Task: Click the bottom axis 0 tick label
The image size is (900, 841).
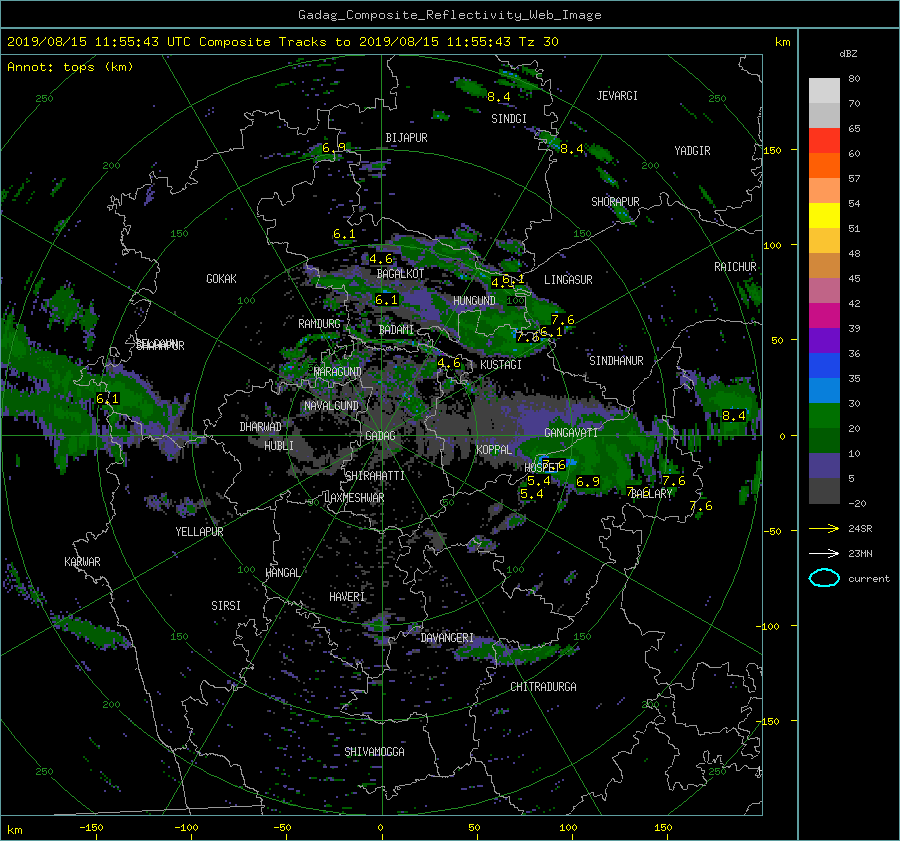Action: (x=380, y=828)
